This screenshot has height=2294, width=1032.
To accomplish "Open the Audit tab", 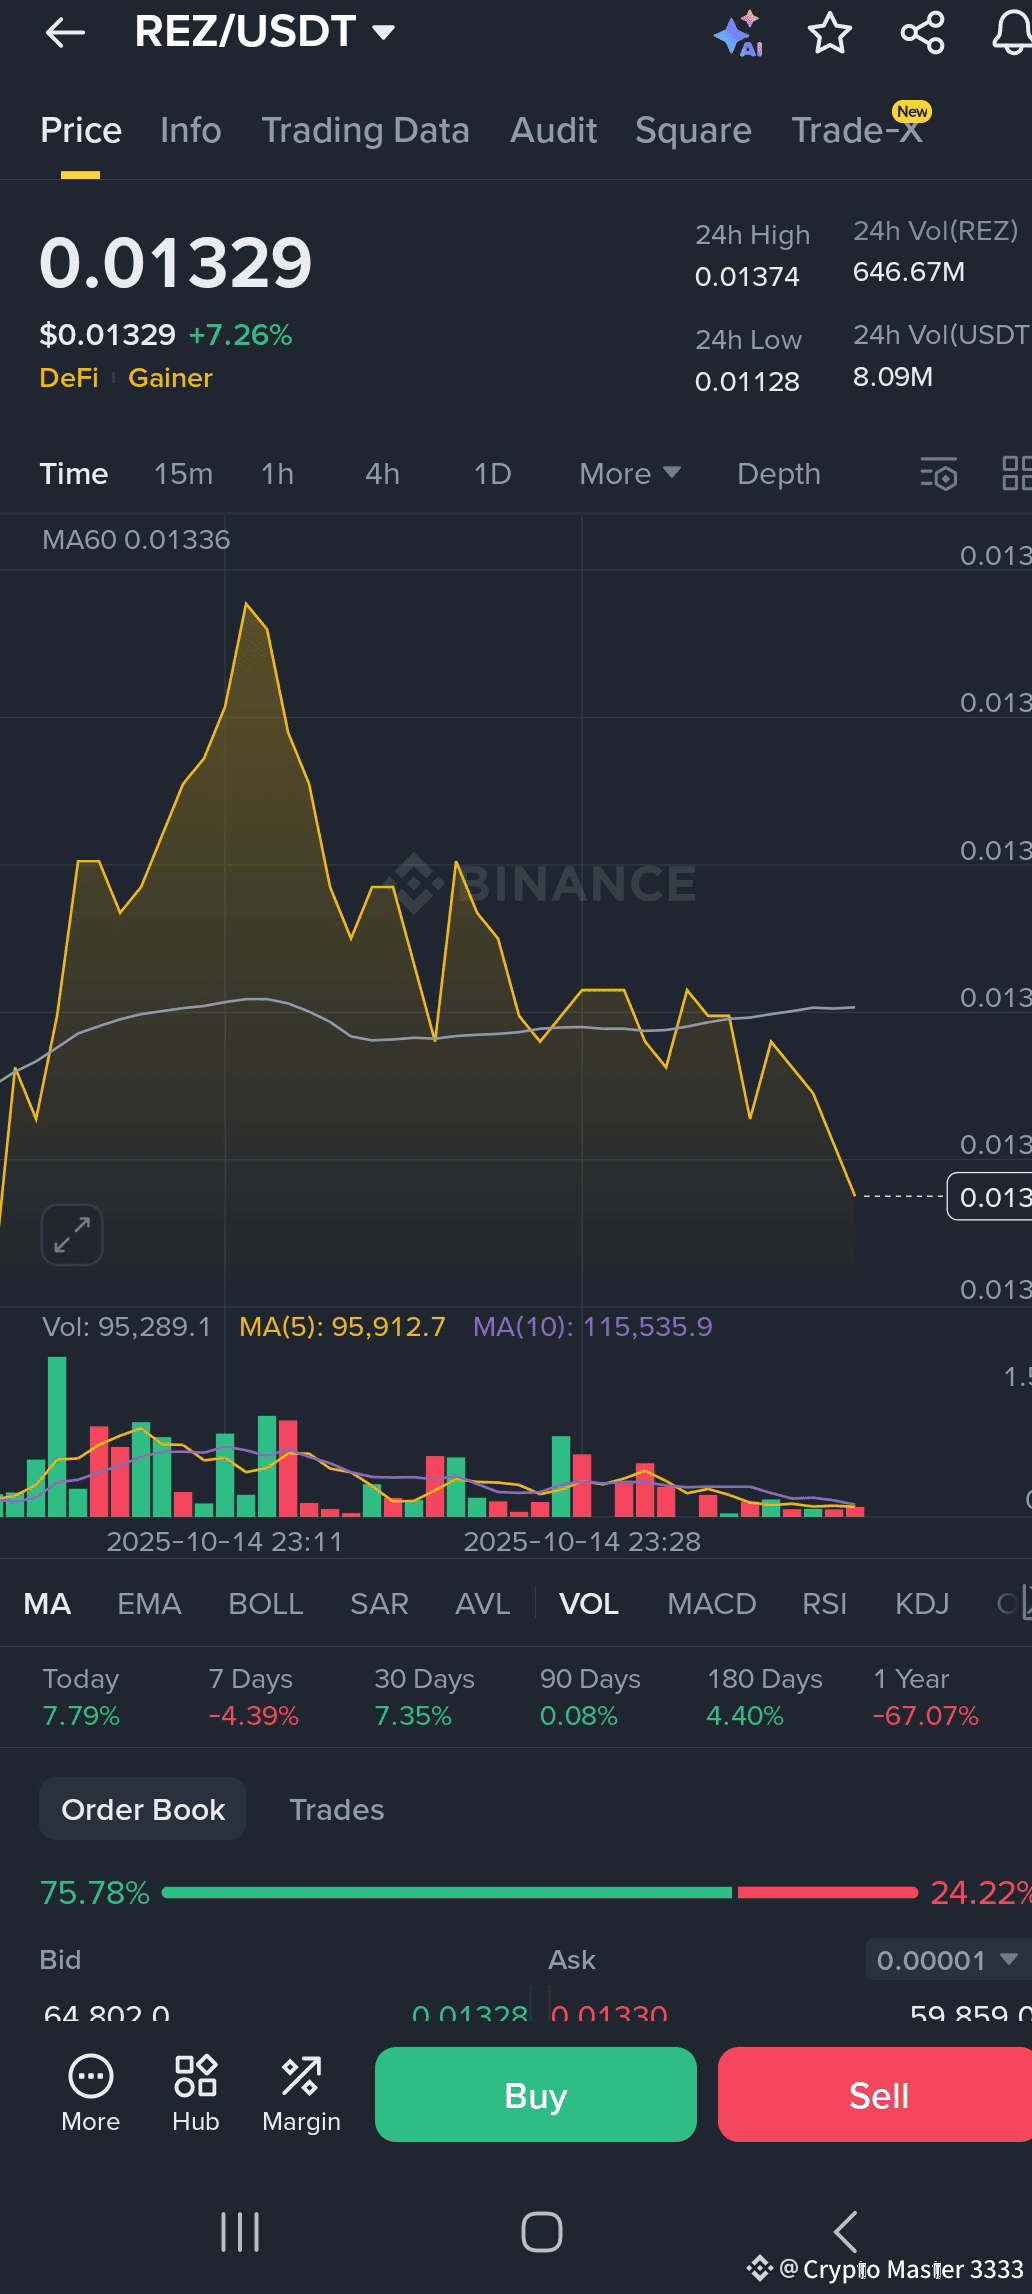I will pos(553,130).
